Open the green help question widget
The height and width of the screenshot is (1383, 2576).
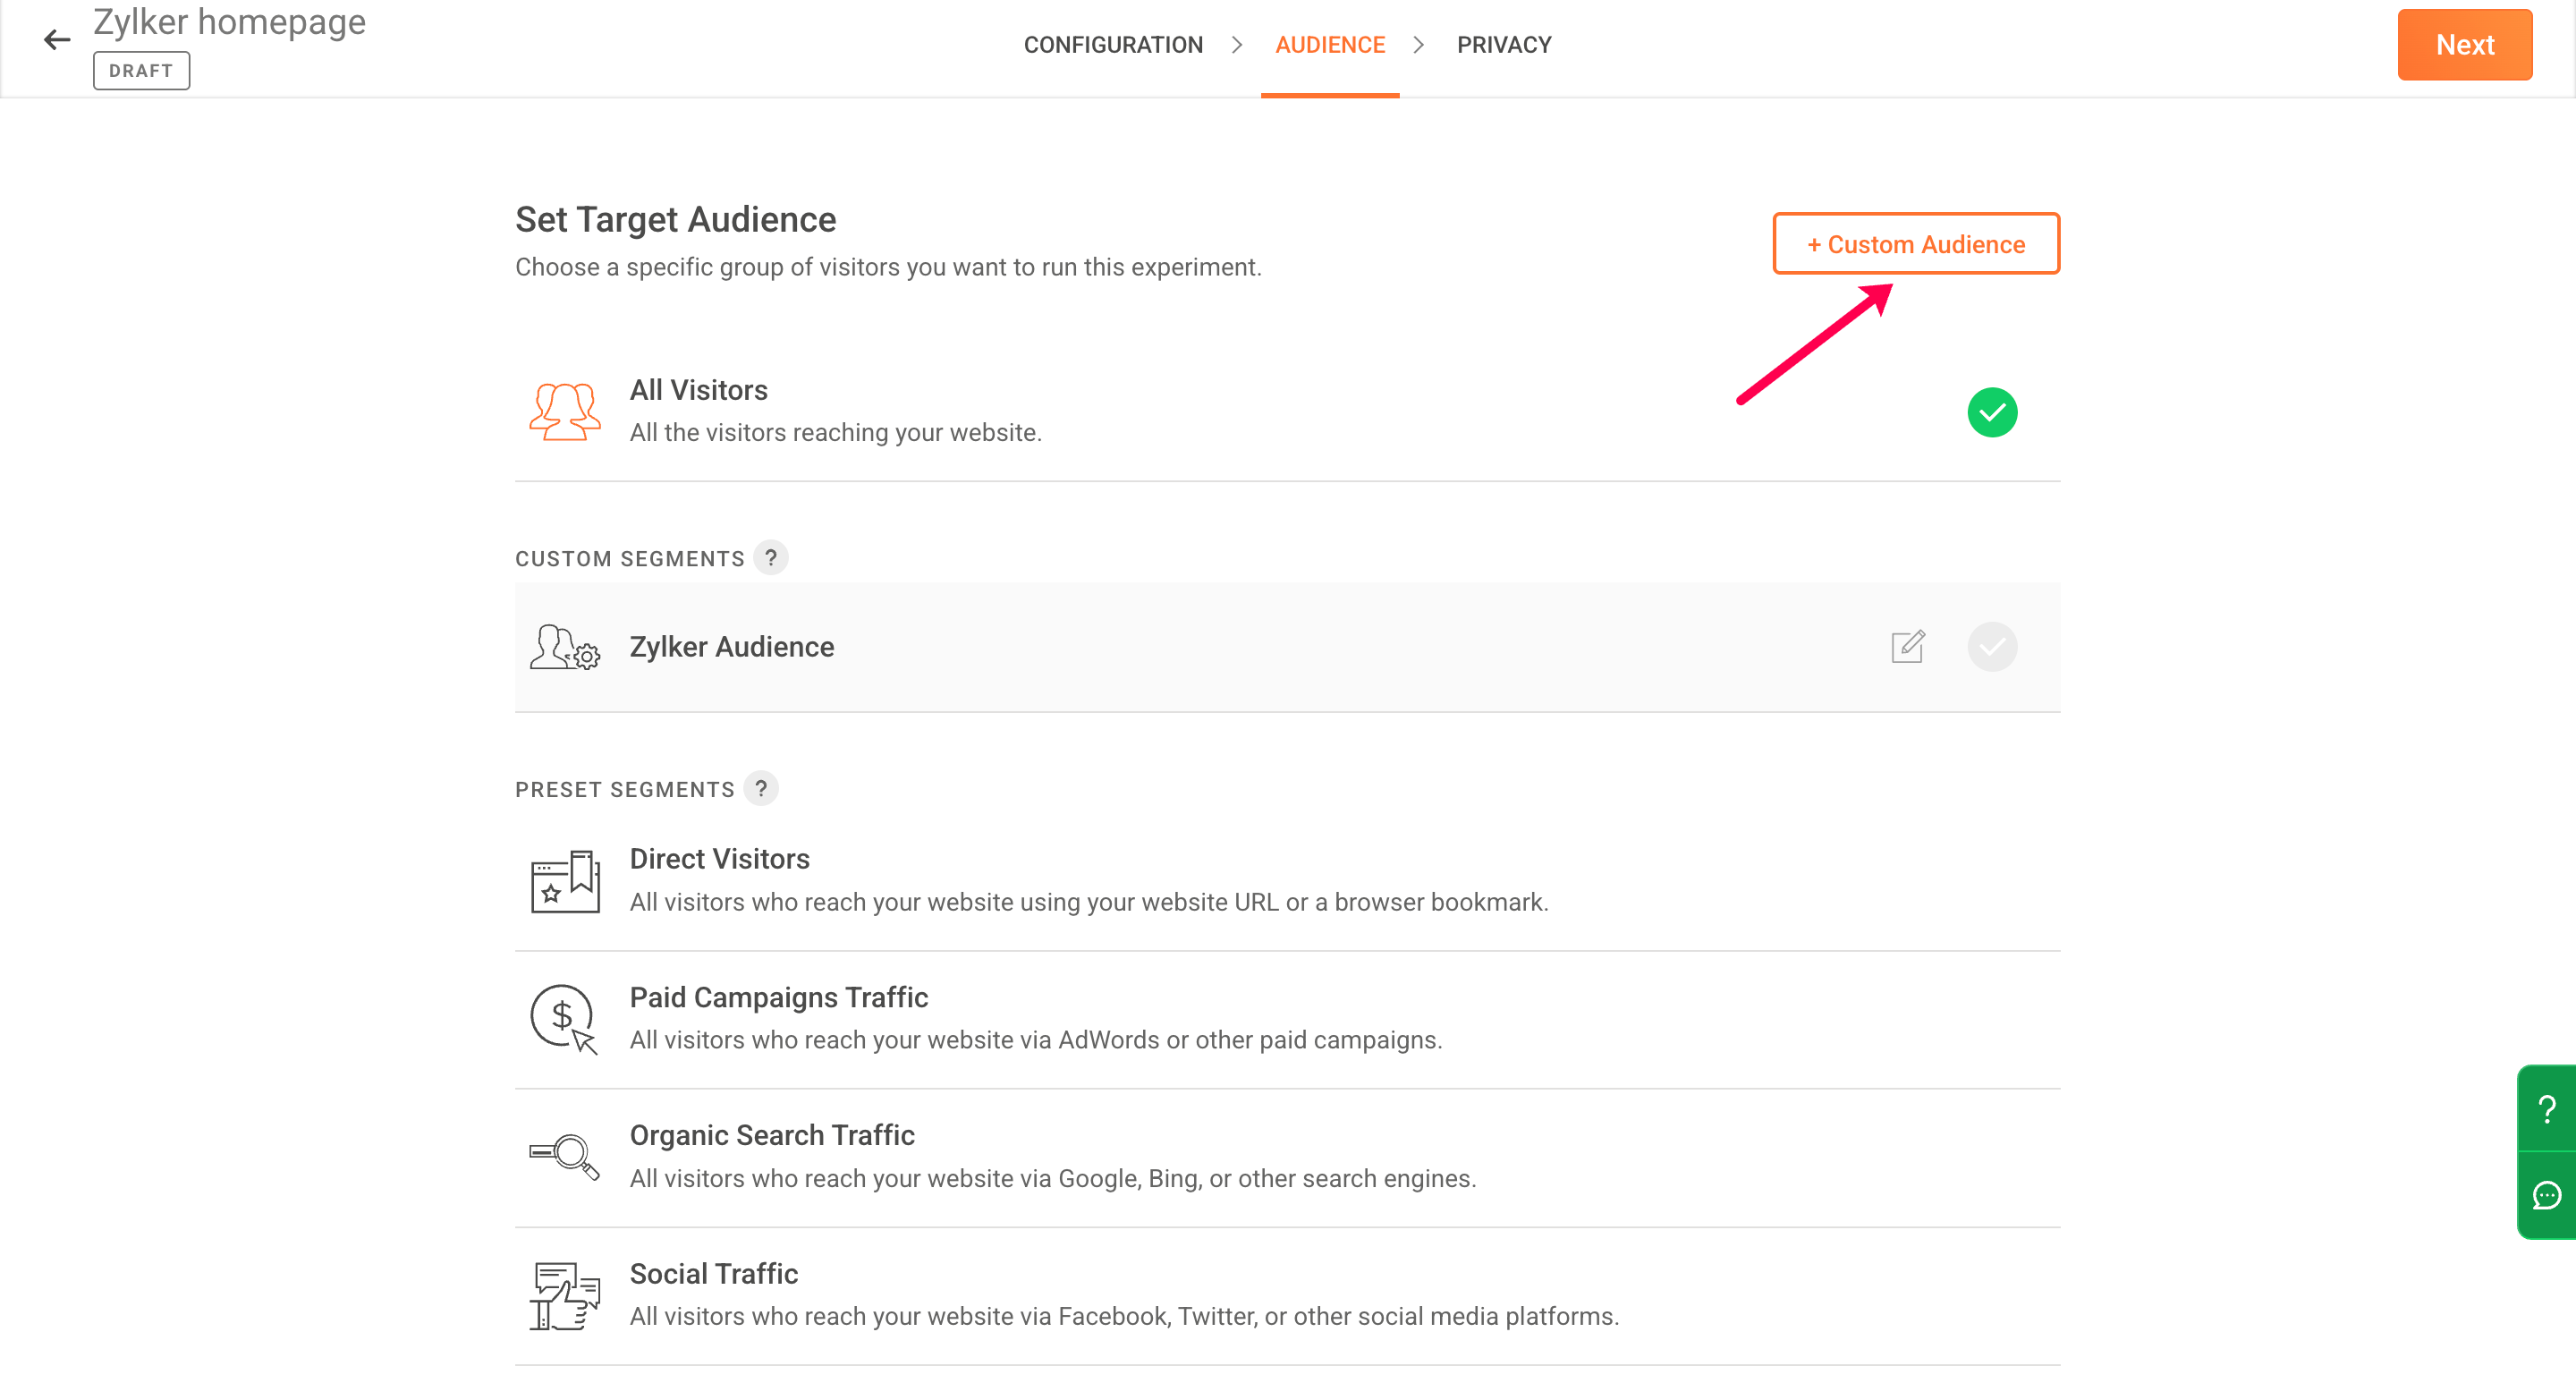coord(2547,1109)
